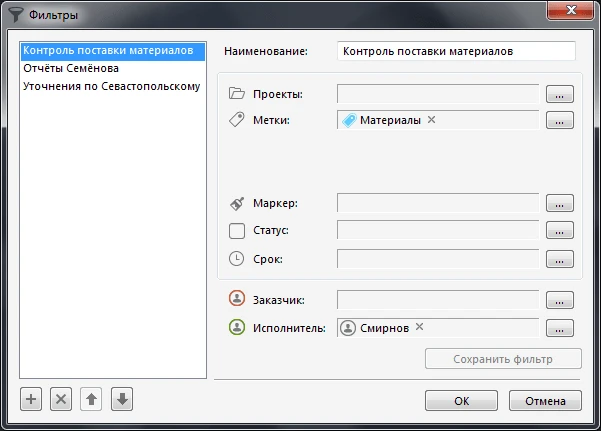Viewport: 601px width, 431px height.
Task: Select the Уточнения по Севастопольскому filter
Action: [x=111, y=86]
